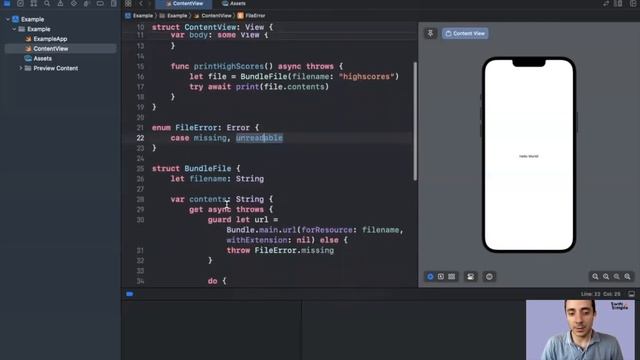640x360 pixels.
Task: Select Live preview mode button
Action: point(430,277)
